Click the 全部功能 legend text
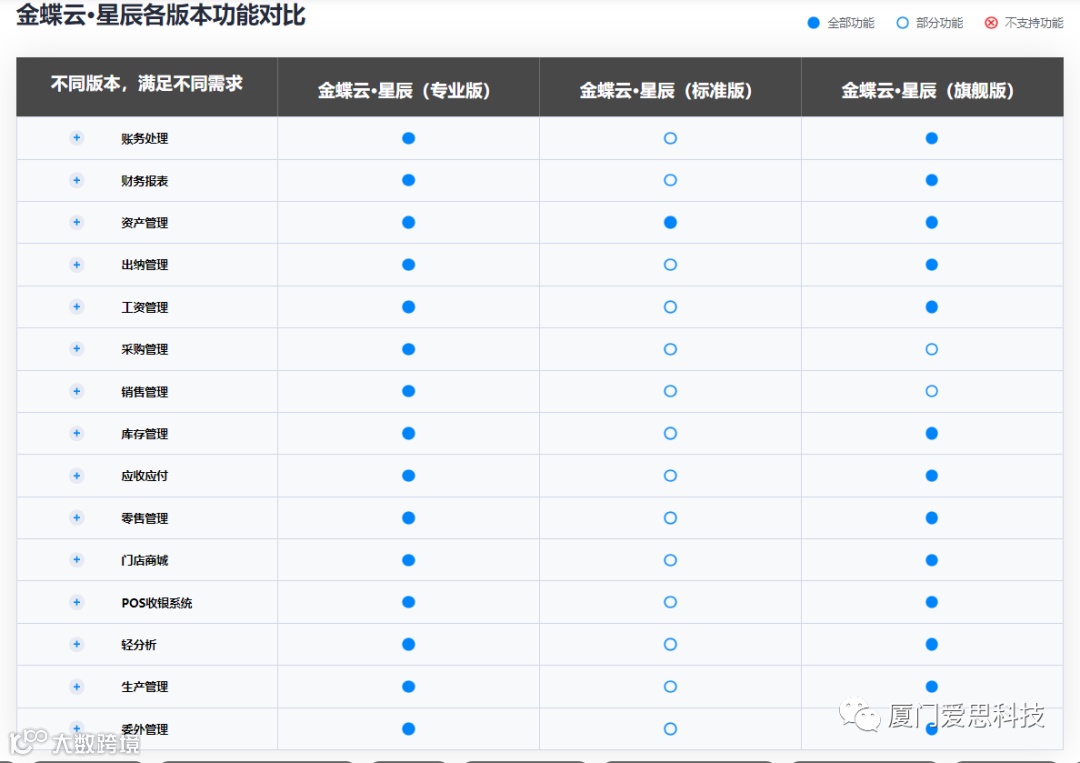The width and height of the screenshot is (1080, 763). tap(851, 23)
